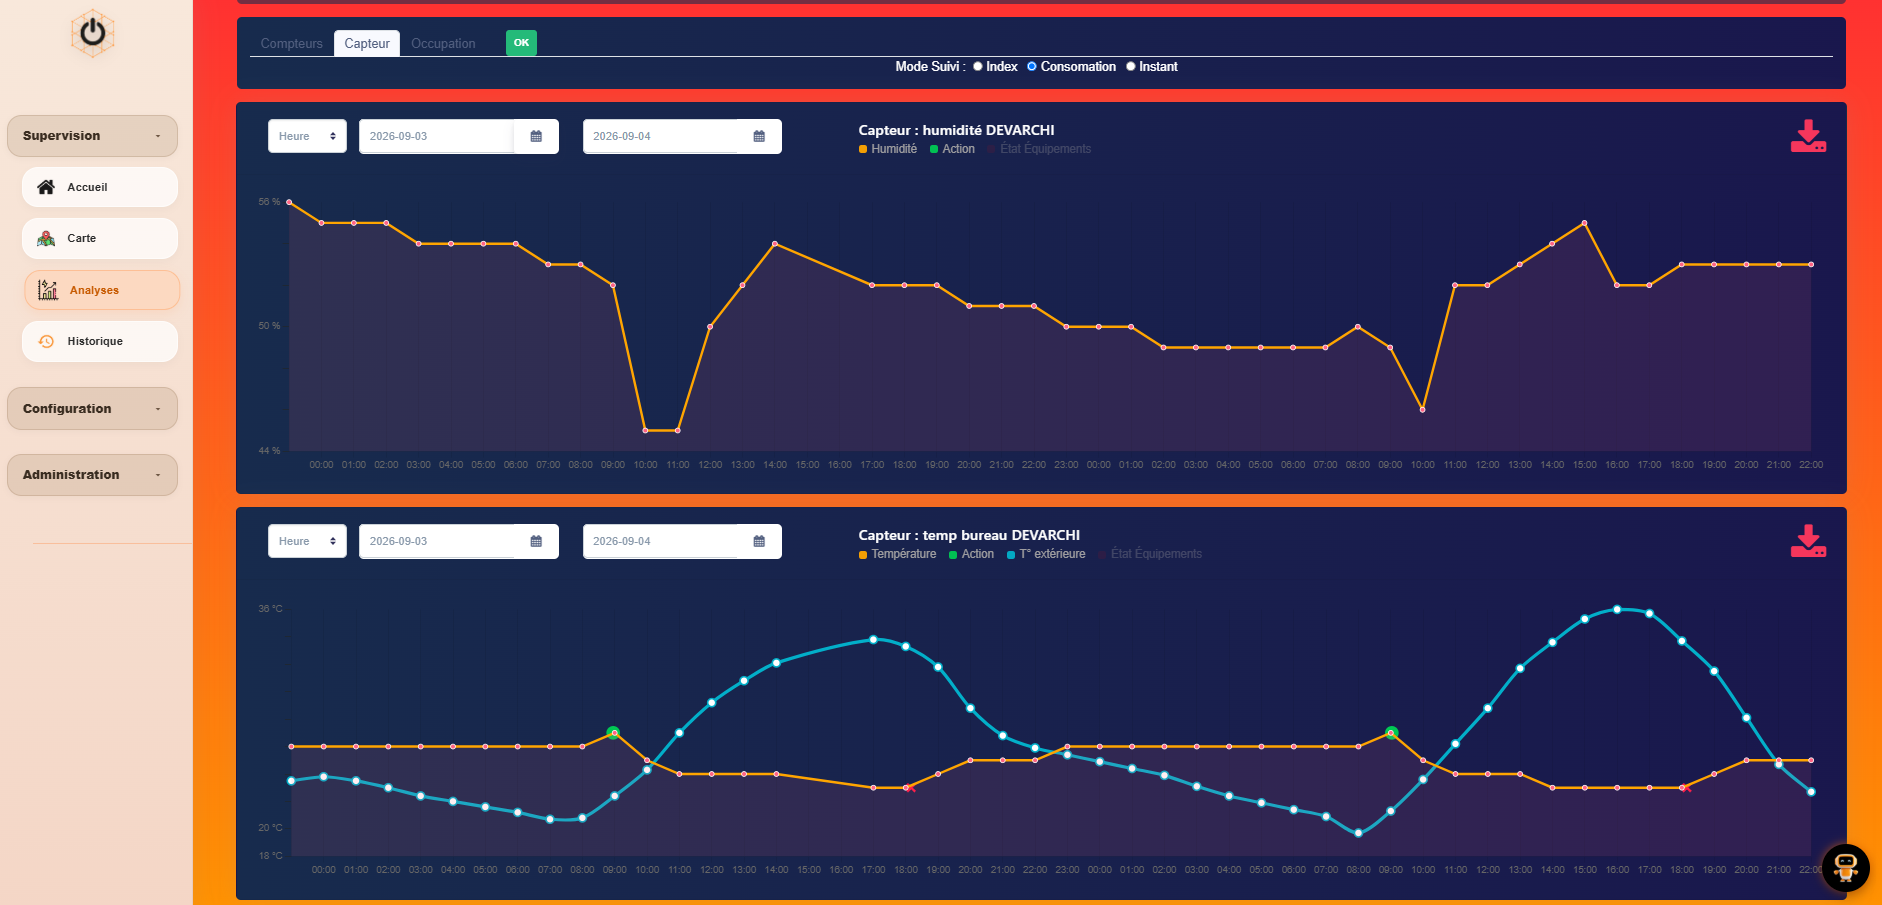The width and height of the screenshot is (1882, 905).
Task: Click the first humidity data point at 56 %
Action: [289, 202]
